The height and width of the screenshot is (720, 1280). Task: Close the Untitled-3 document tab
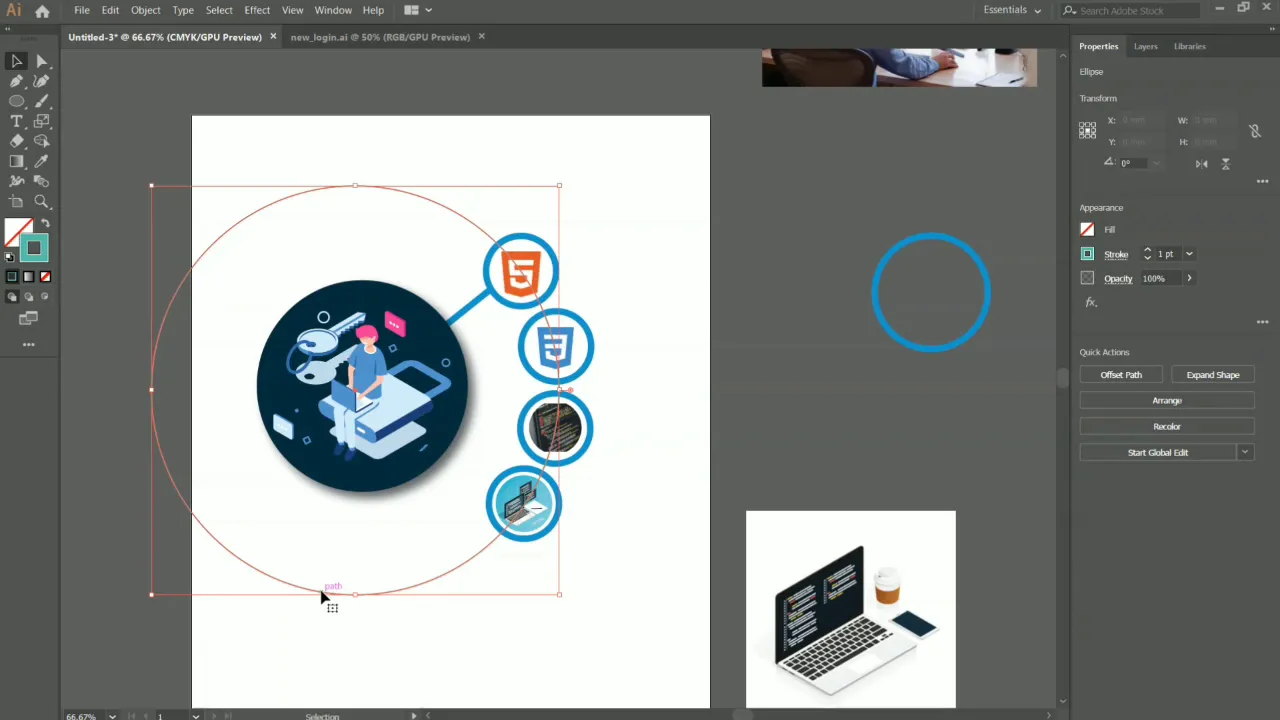tap(273, 36)
